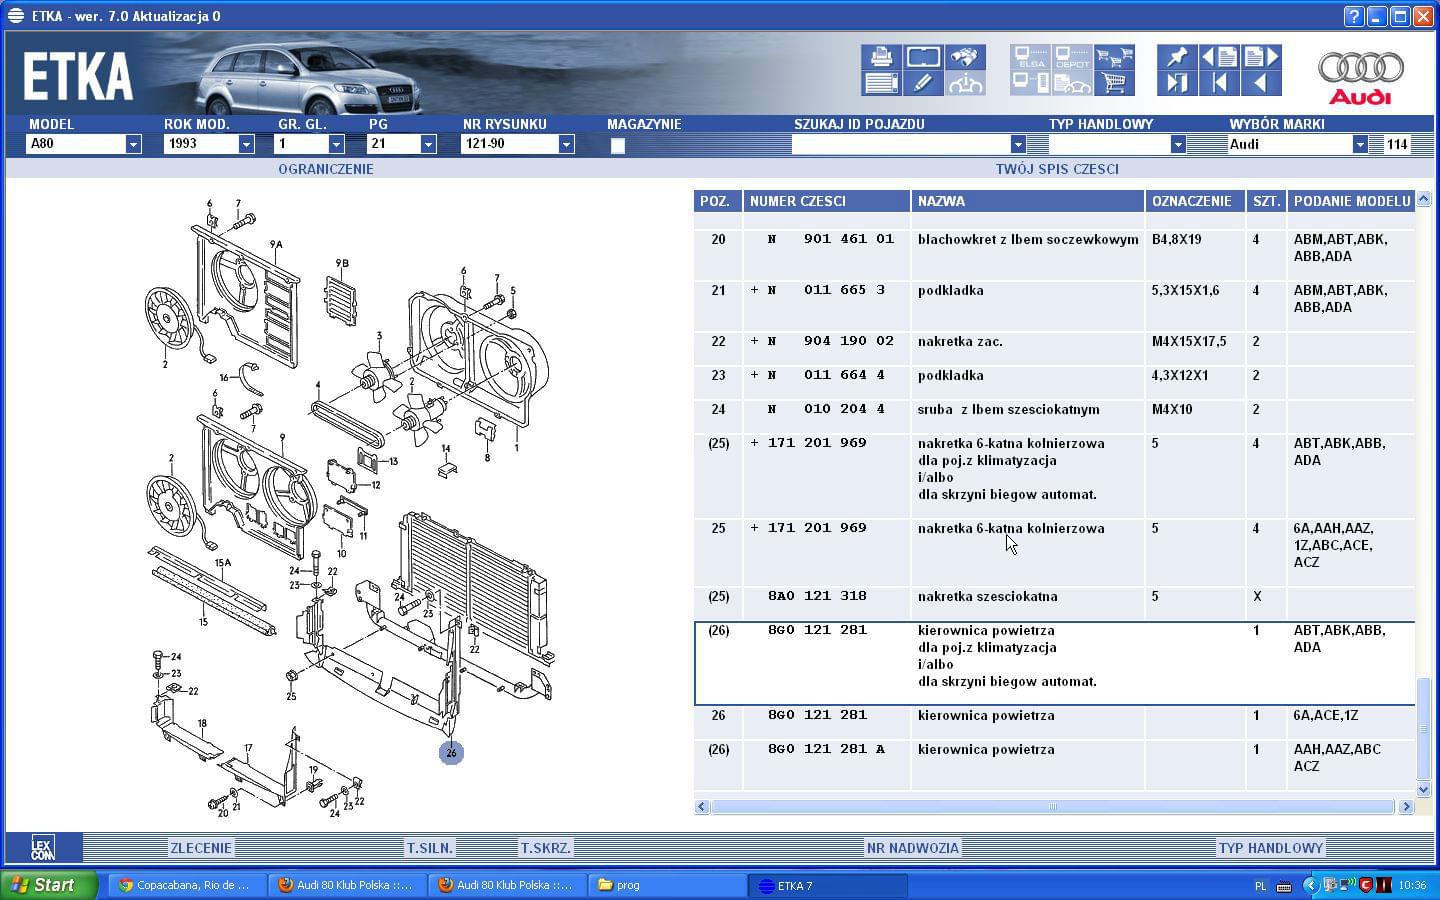Viewport: 1440px width, 900px height.
Task: Click the fullscreen frame icon
Action: point(923,57)
